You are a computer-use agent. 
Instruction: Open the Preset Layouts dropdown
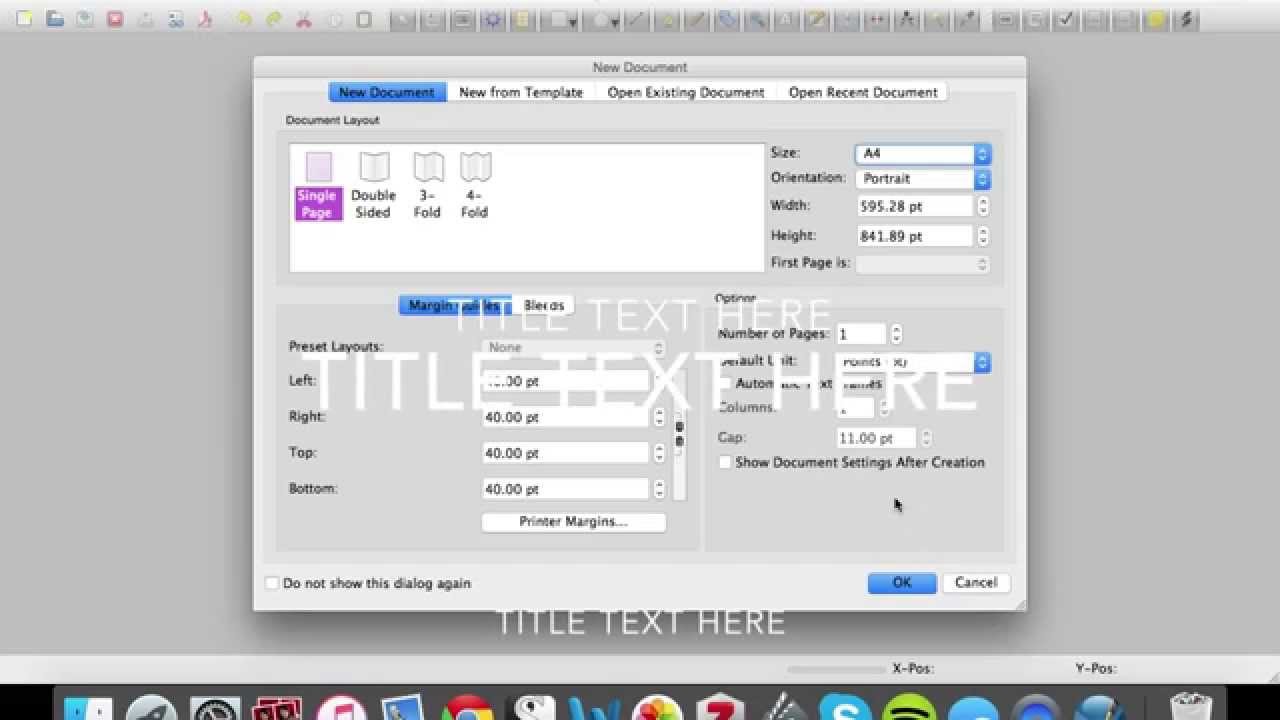[574, 348]
